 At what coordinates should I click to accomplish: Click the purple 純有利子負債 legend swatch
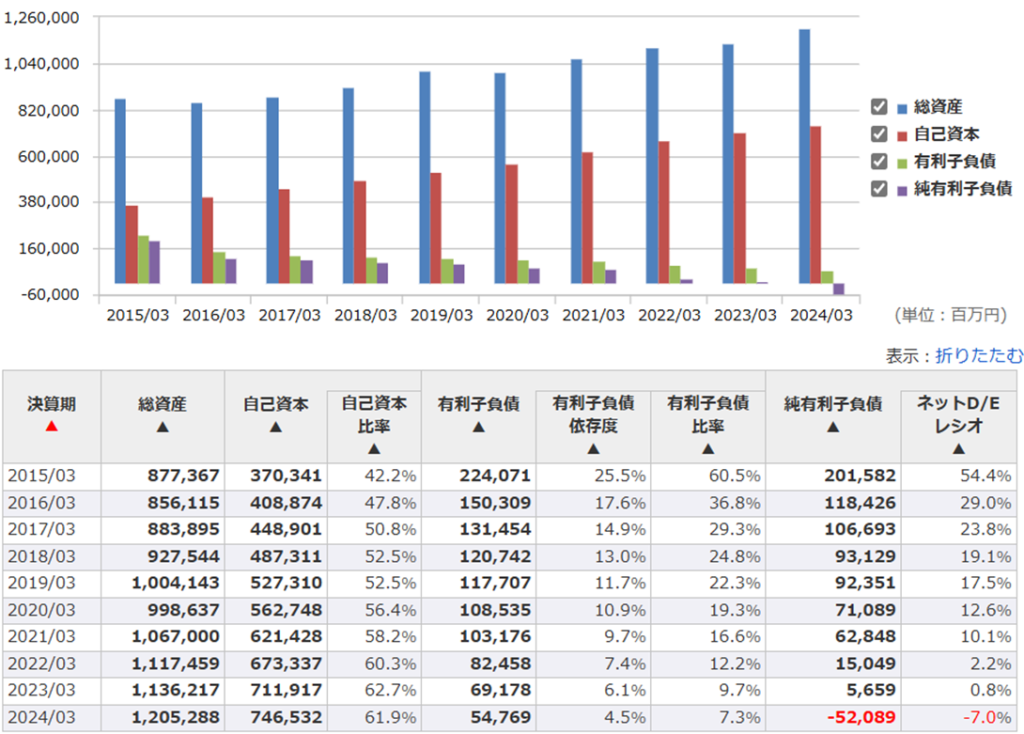click(x=902, y=188)
